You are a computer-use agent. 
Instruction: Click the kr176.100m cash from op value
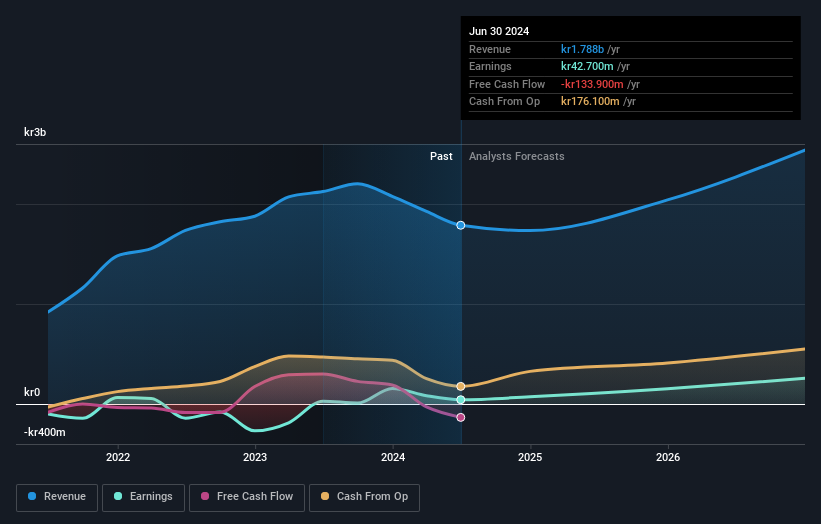590,102
